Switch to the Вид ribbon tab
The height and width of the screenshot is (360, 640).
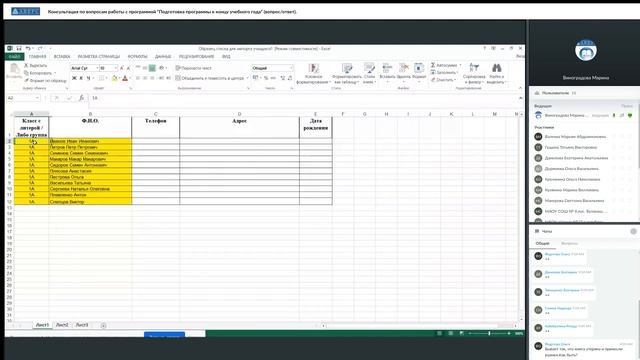tap(226, 57)
